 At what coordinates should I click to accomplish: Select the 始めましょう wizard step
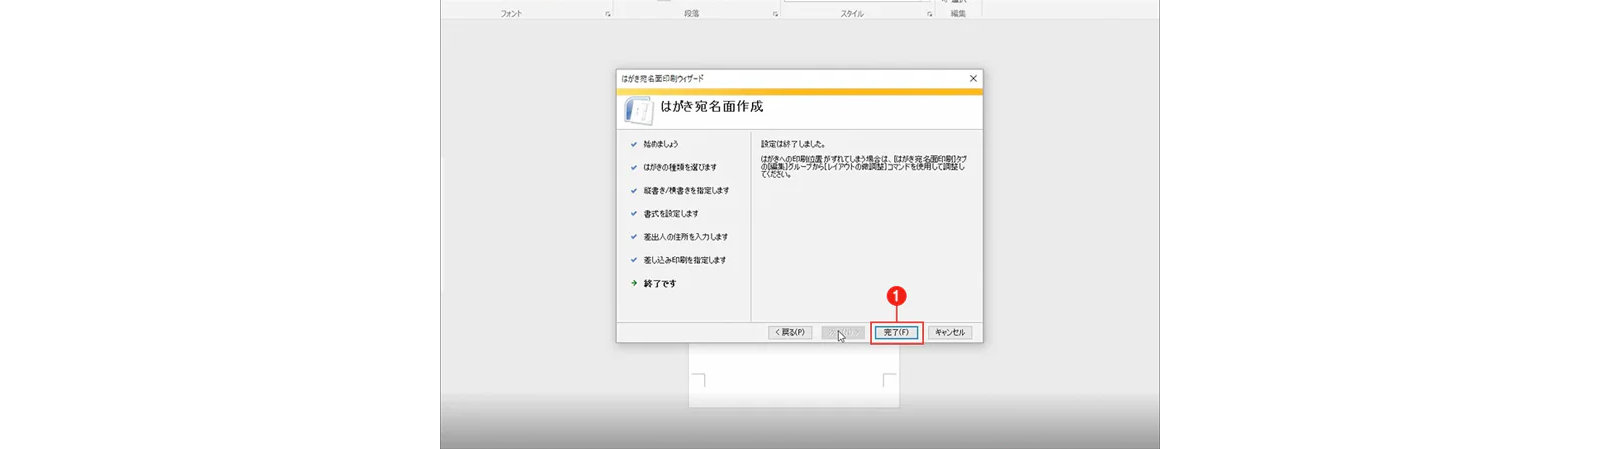660,144
